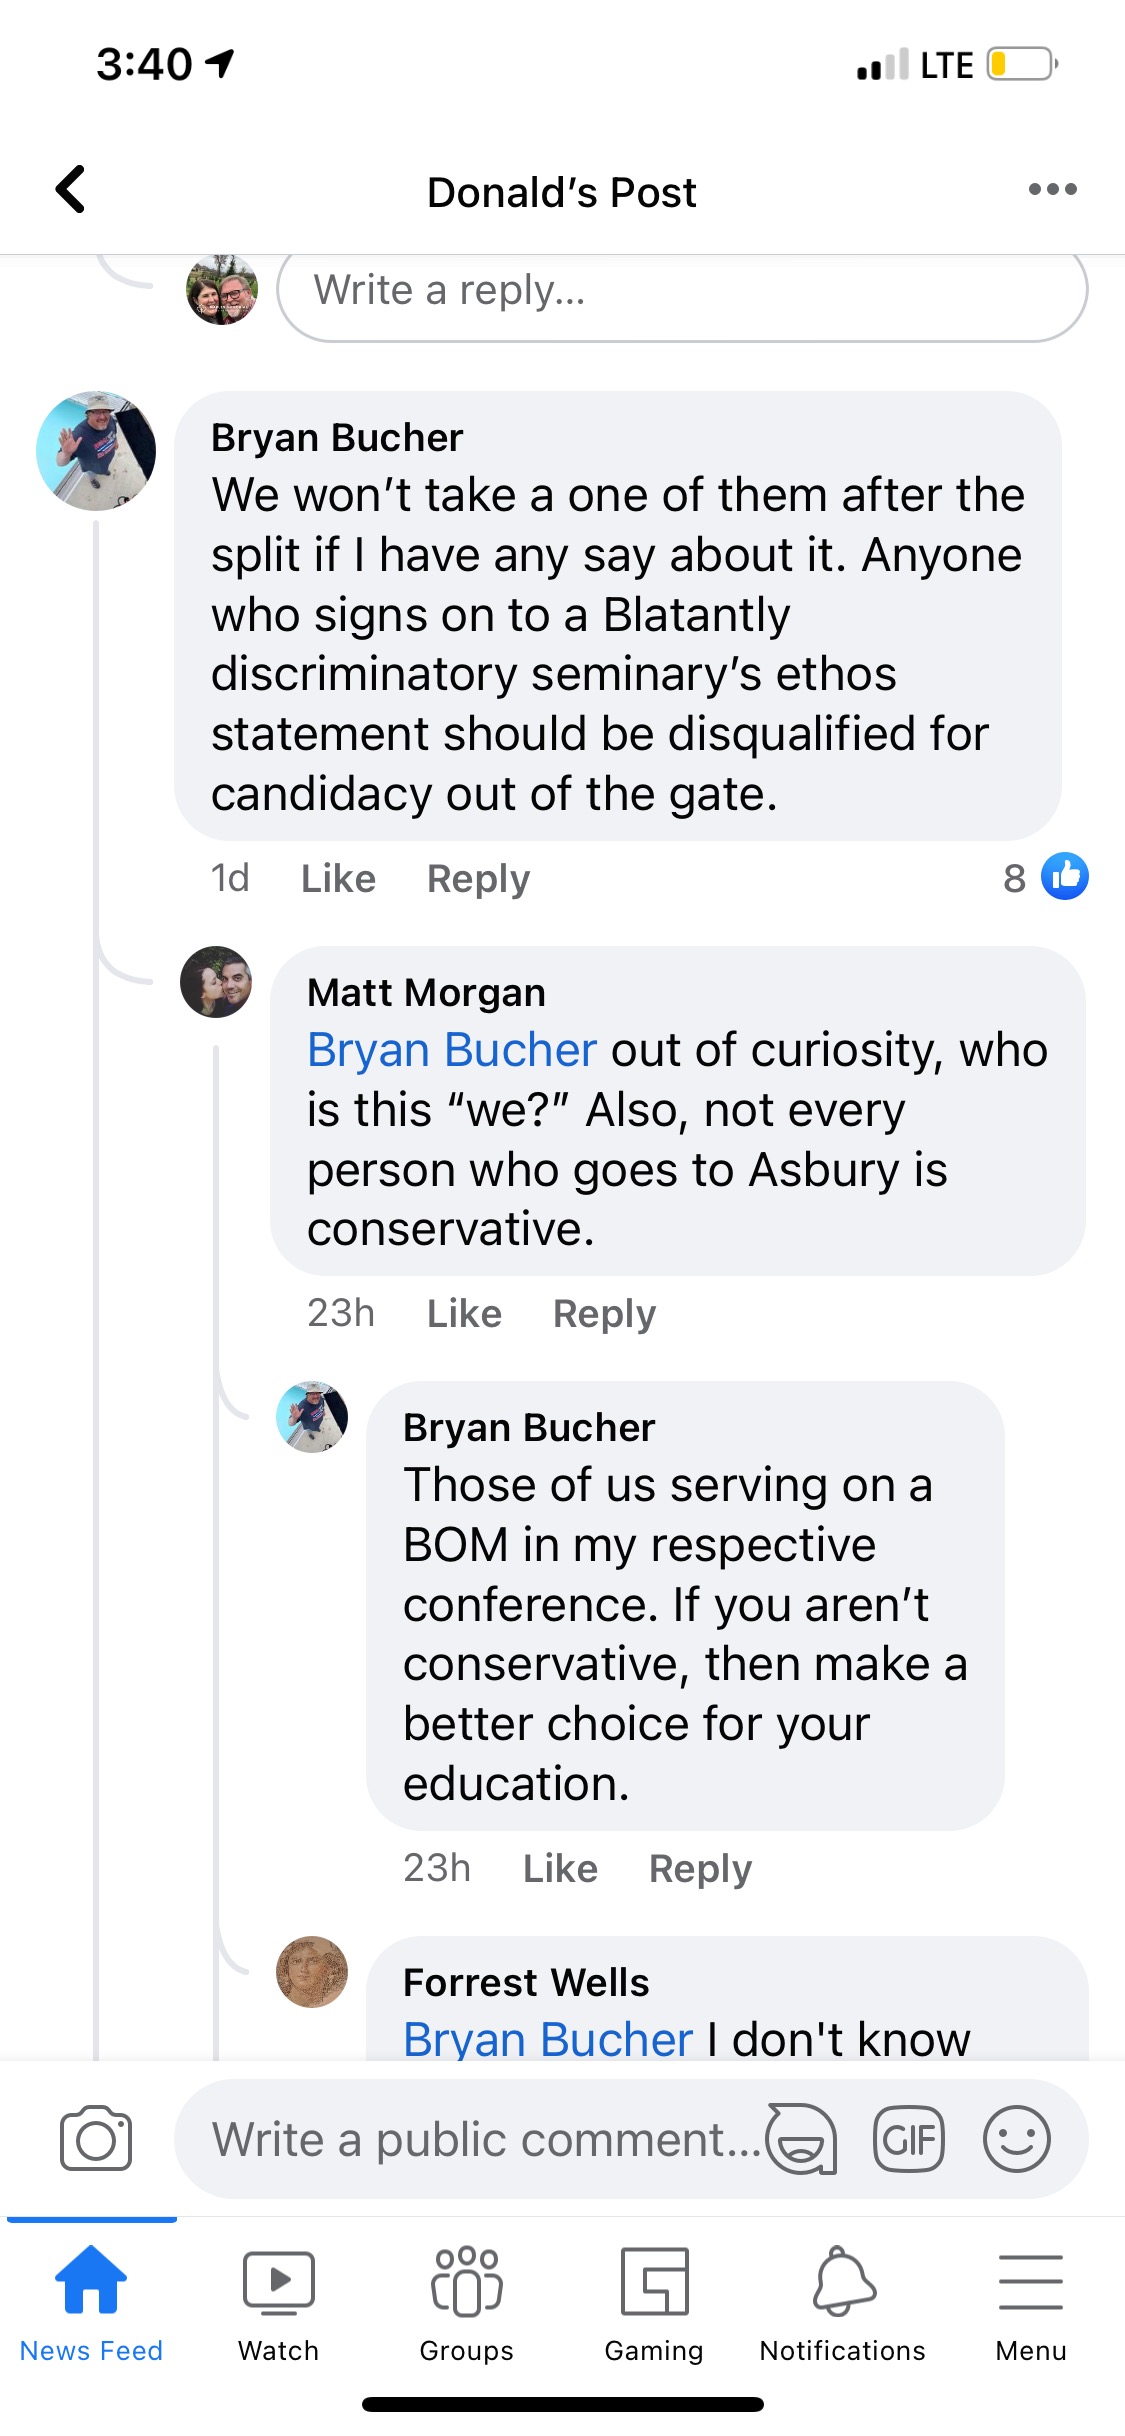Image resolution: width=1125 pixels, height=2436 pixels.
Task: View the blue thumbs-up reactions on Bryan's comment
Action: click(x=1064, y=877)
